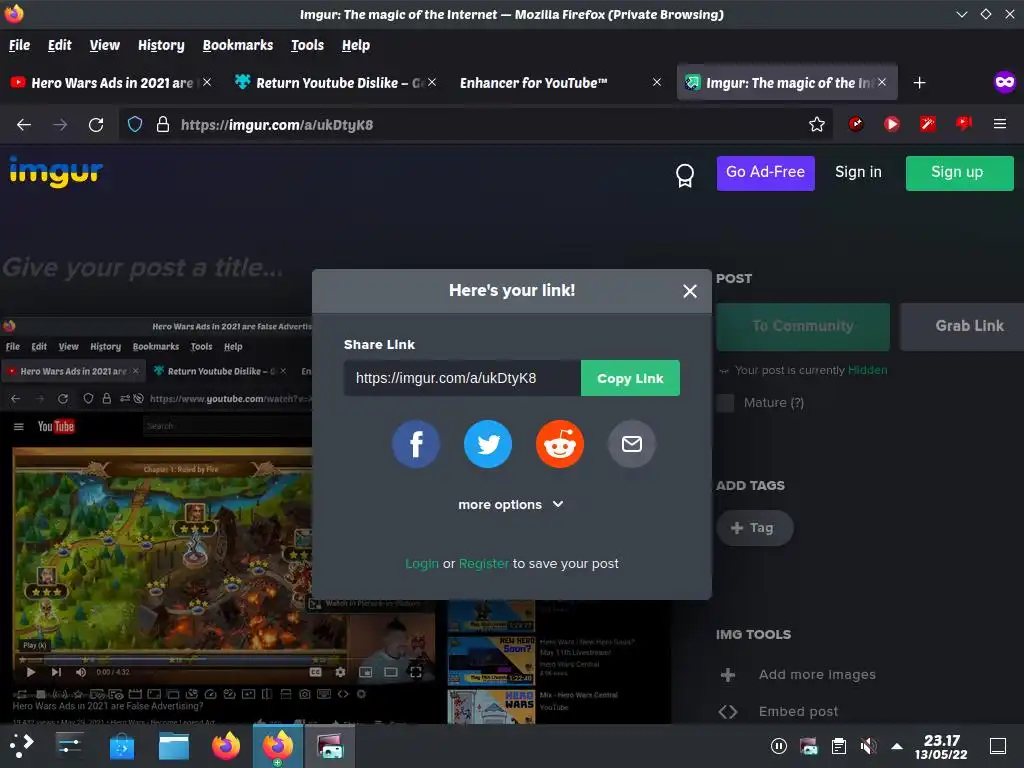This screenshot has height=768, width=1024.
Task: Click the Hidden status link
Action: [x=867, y=370]
